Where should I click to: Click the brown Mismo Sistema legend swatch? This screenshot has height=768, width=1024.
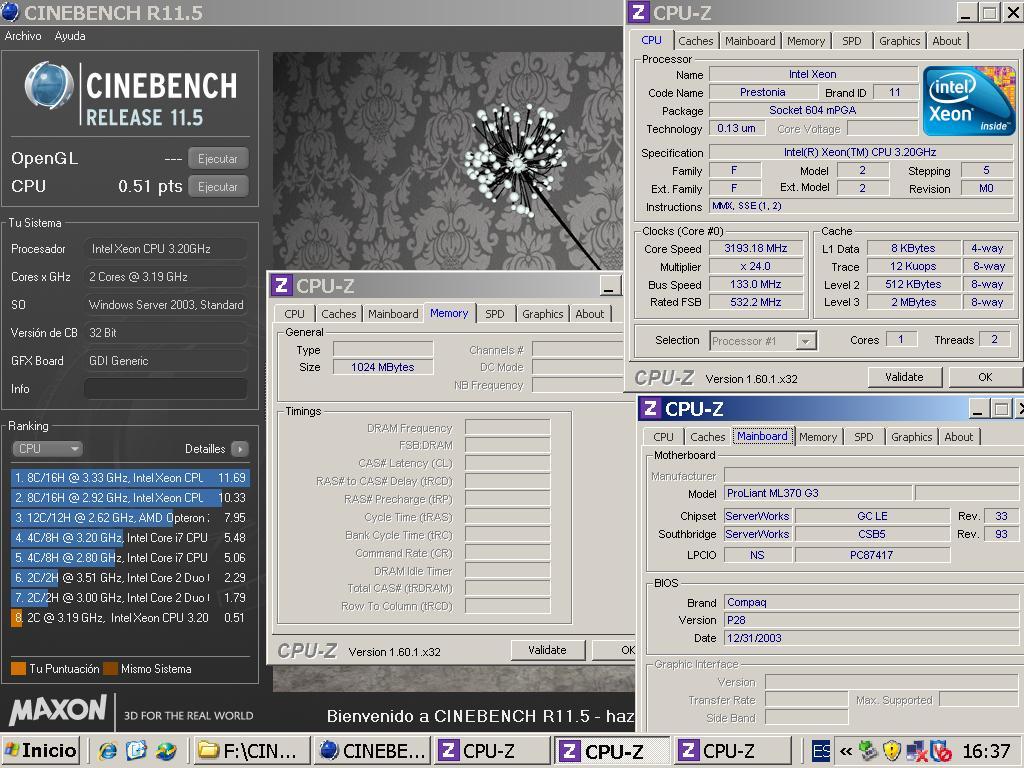(x=110, y=669)
